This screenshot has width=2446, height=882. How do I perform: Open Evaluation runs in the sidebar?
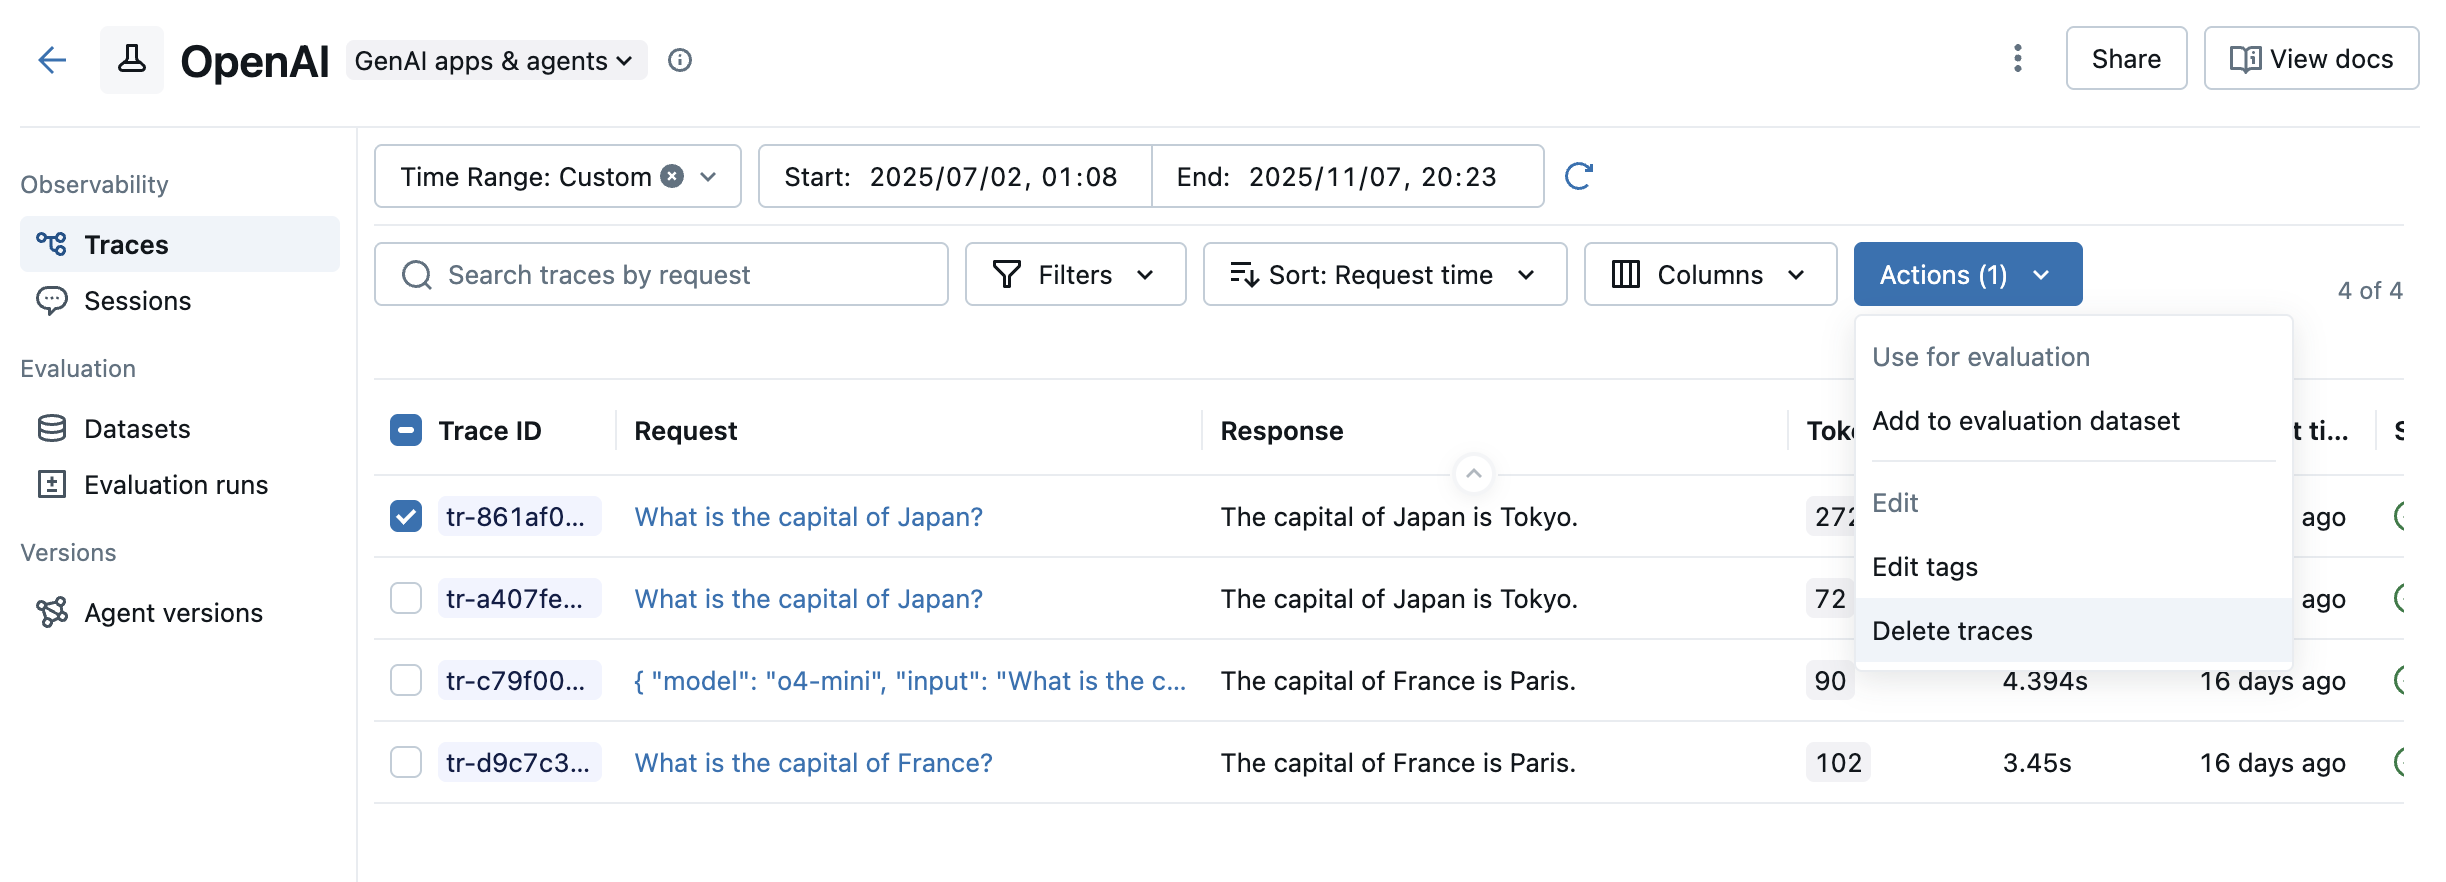tap(180, 485)
